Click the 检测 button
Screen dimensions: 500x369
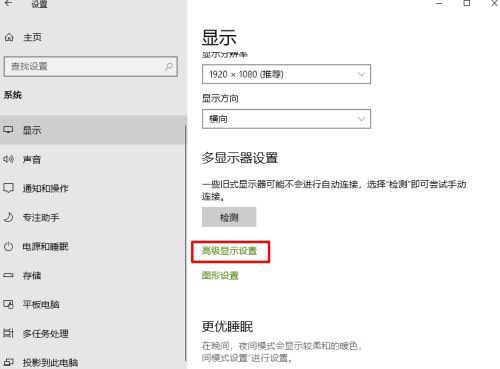229,217
